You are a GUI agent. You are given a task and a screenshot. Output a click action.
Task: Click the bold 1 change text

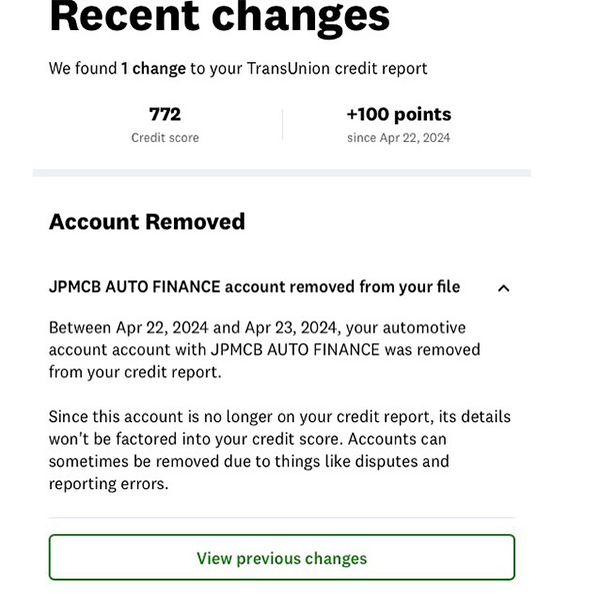(x=153, y=69)
